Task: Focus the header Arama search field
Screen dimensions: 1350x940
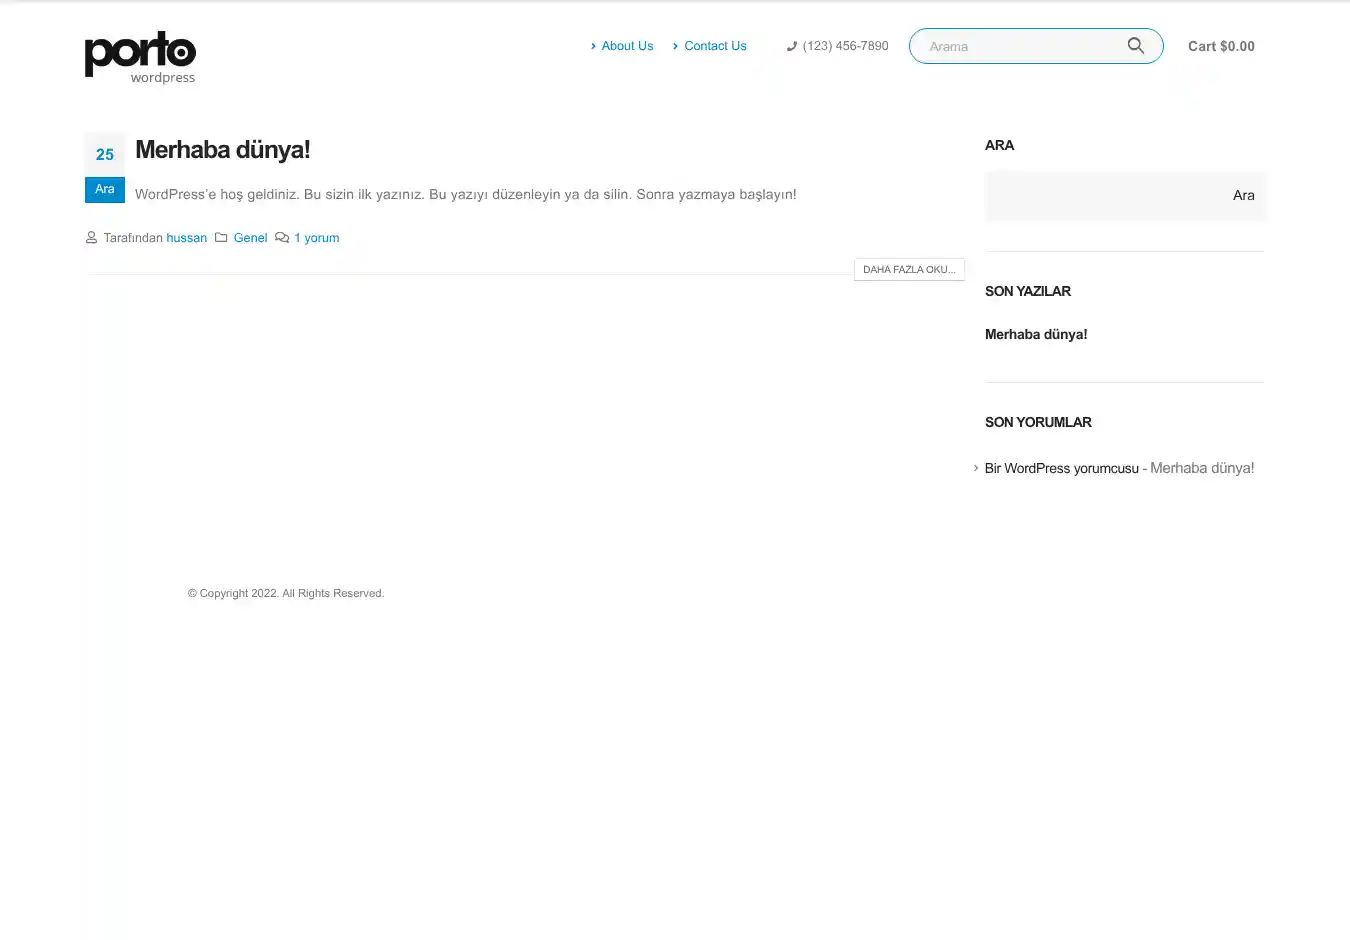Action: coord(1020,46)
